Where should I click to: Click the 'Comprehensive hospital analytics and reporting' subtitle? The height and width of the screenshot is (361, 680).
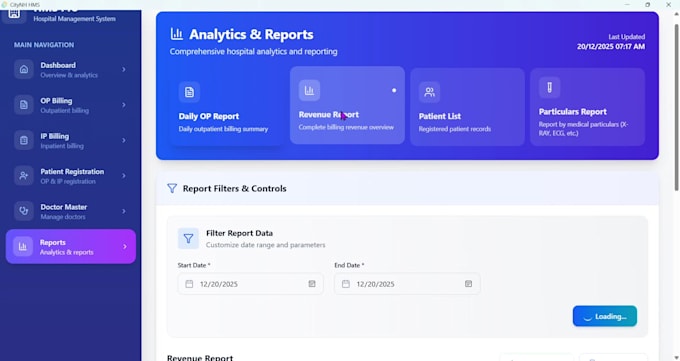253,52
